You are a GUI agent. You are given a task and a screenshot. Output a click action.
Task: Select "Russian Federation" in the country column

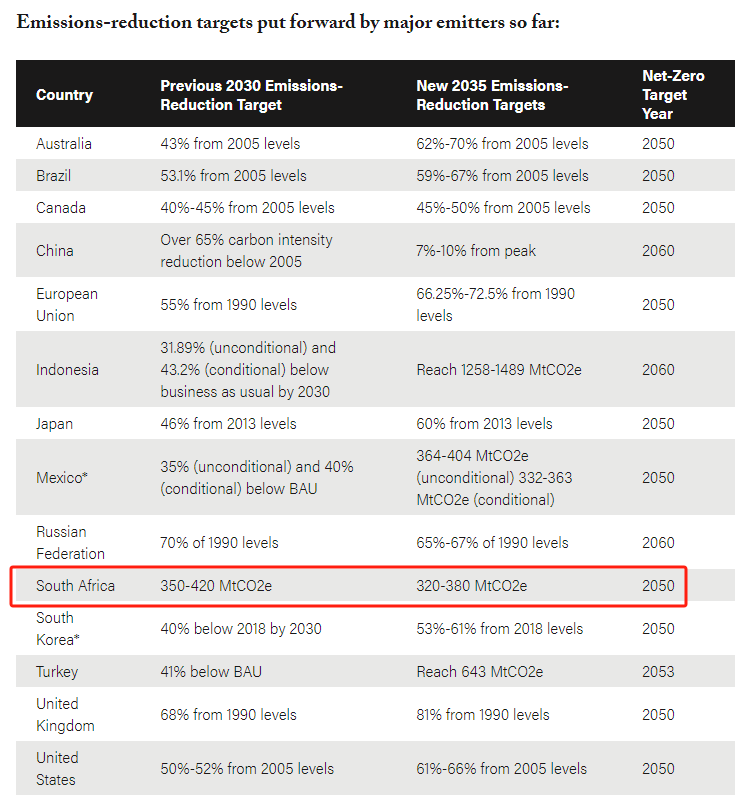70,543
